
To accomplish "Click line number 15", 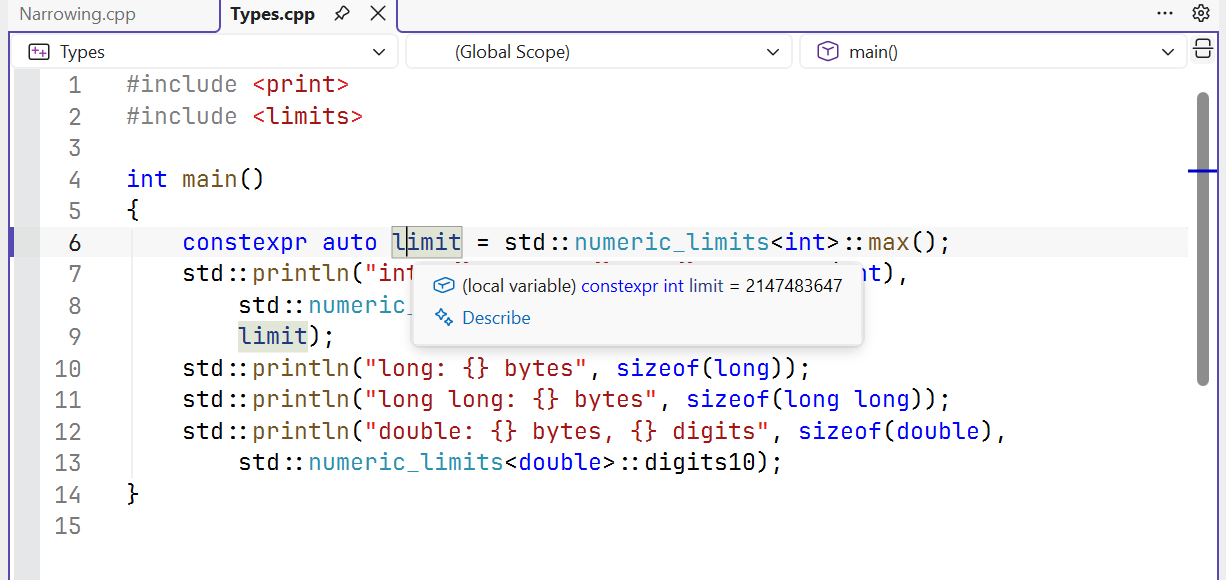I will point(68,525).
